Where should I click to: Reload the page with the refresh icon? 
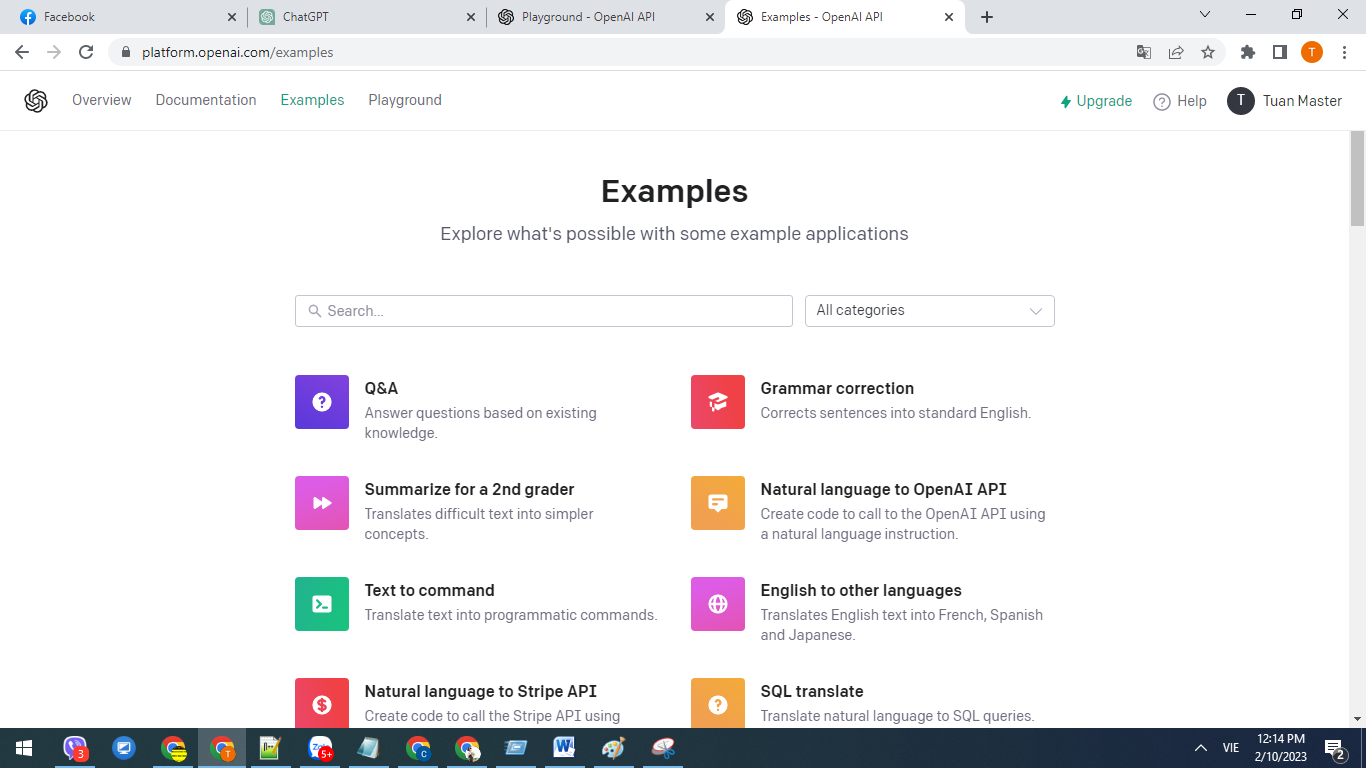[x=86, y=52]
